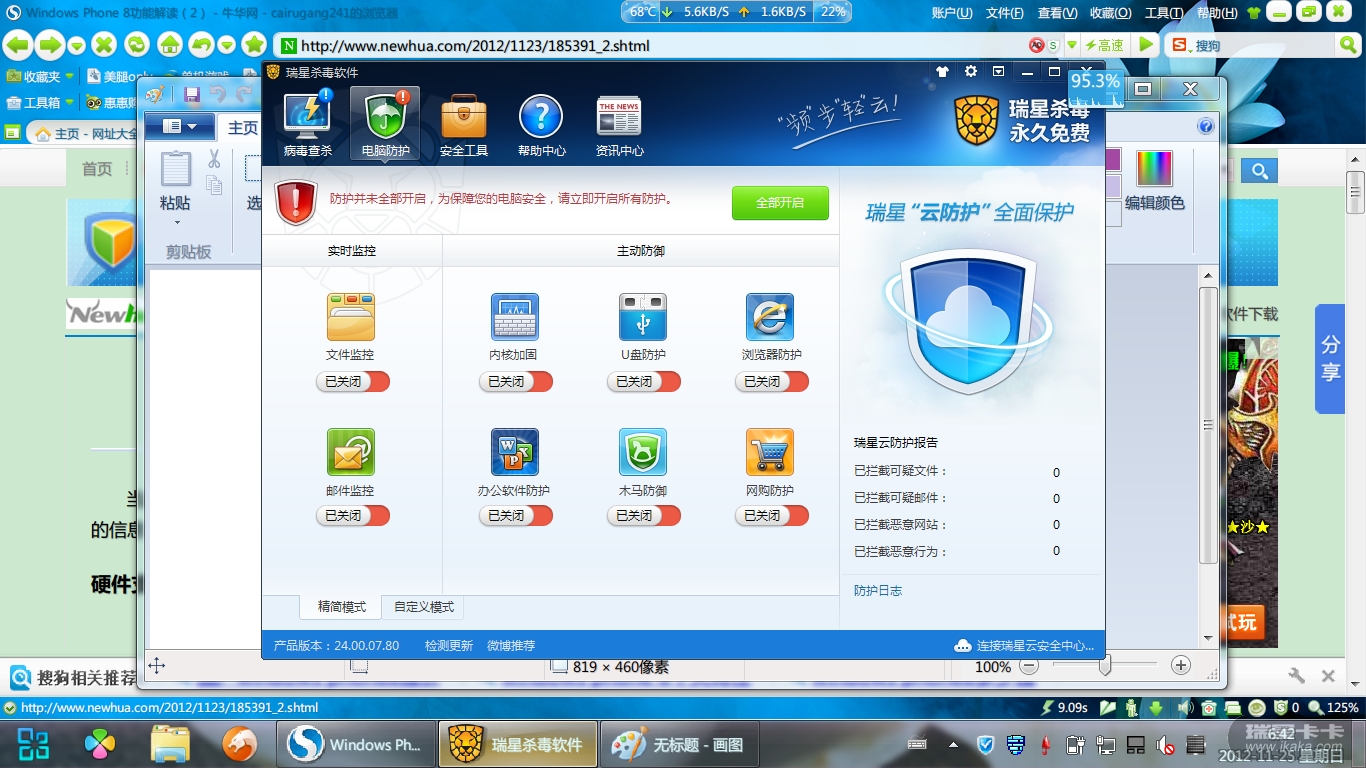Screen dimensions: 1366x768
Task: Turn on the U盘防护 switch
Action: pos(643,381)
